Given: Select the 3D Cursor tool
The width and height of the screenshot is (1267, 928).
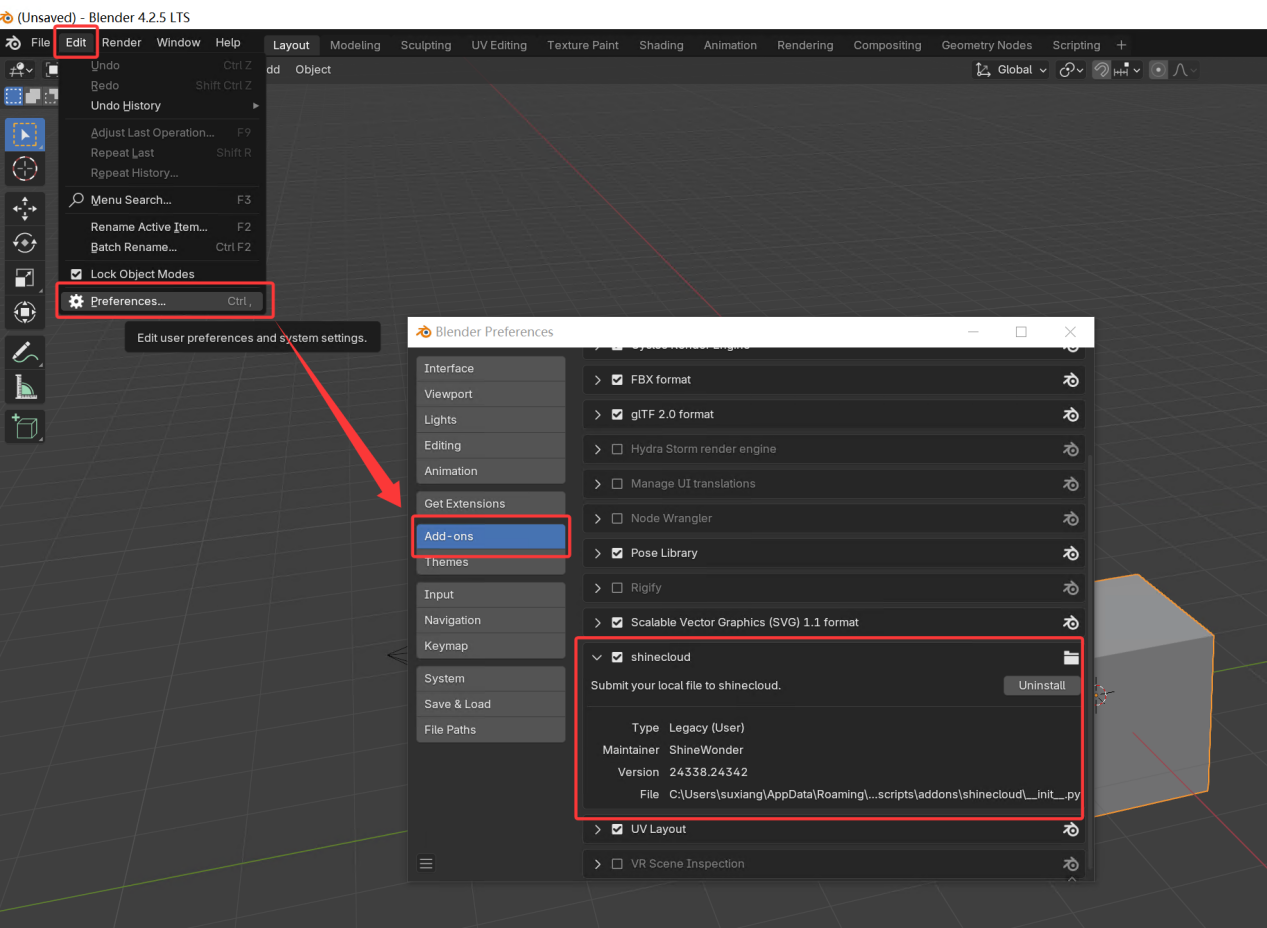Looking at the screenshot, I should [25, 169].
